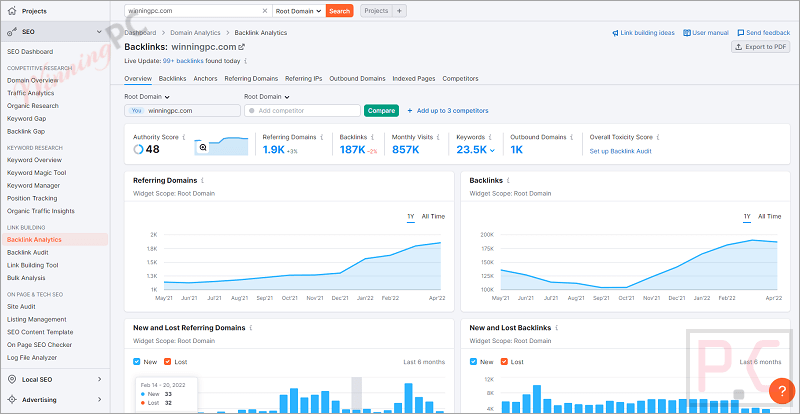The image size is (800, 414).
Task: Select 1Y range in Backlinks widget
Action: [x=747, y=216]
